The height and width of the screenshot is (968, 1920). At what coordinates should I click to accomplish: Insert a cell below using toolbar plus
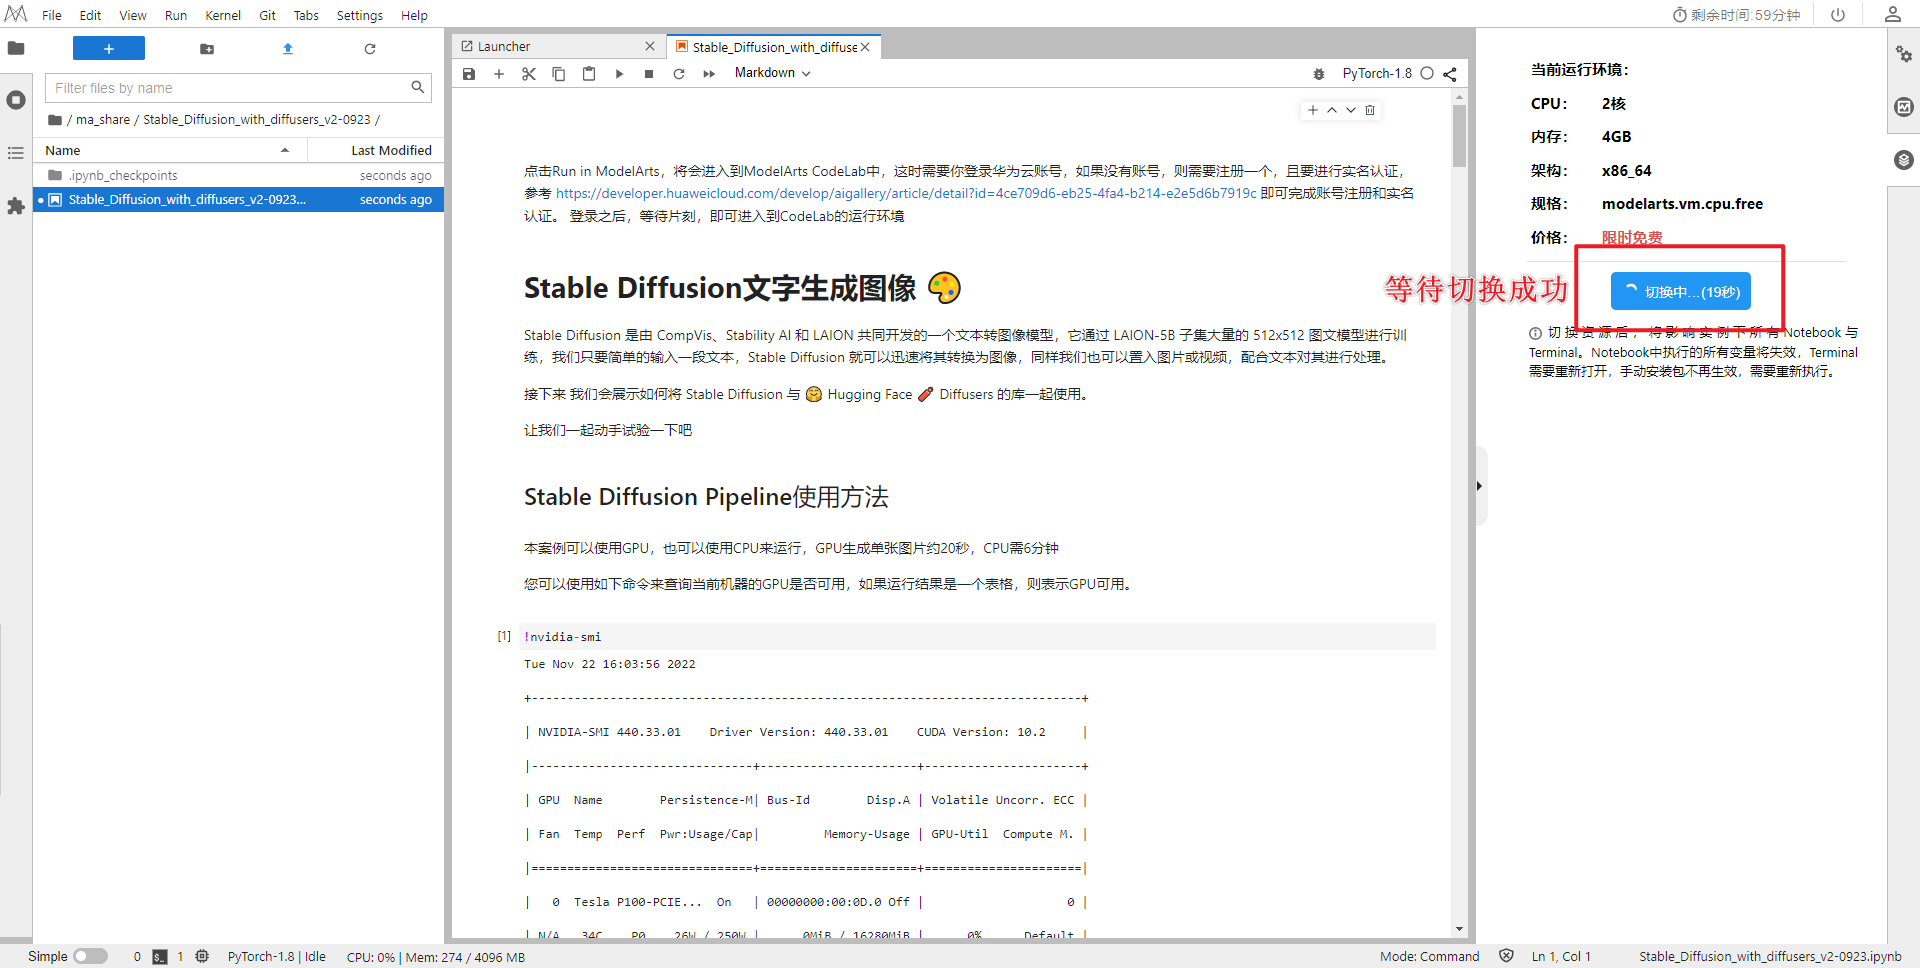pyautogui.click(x=499, y=74)
